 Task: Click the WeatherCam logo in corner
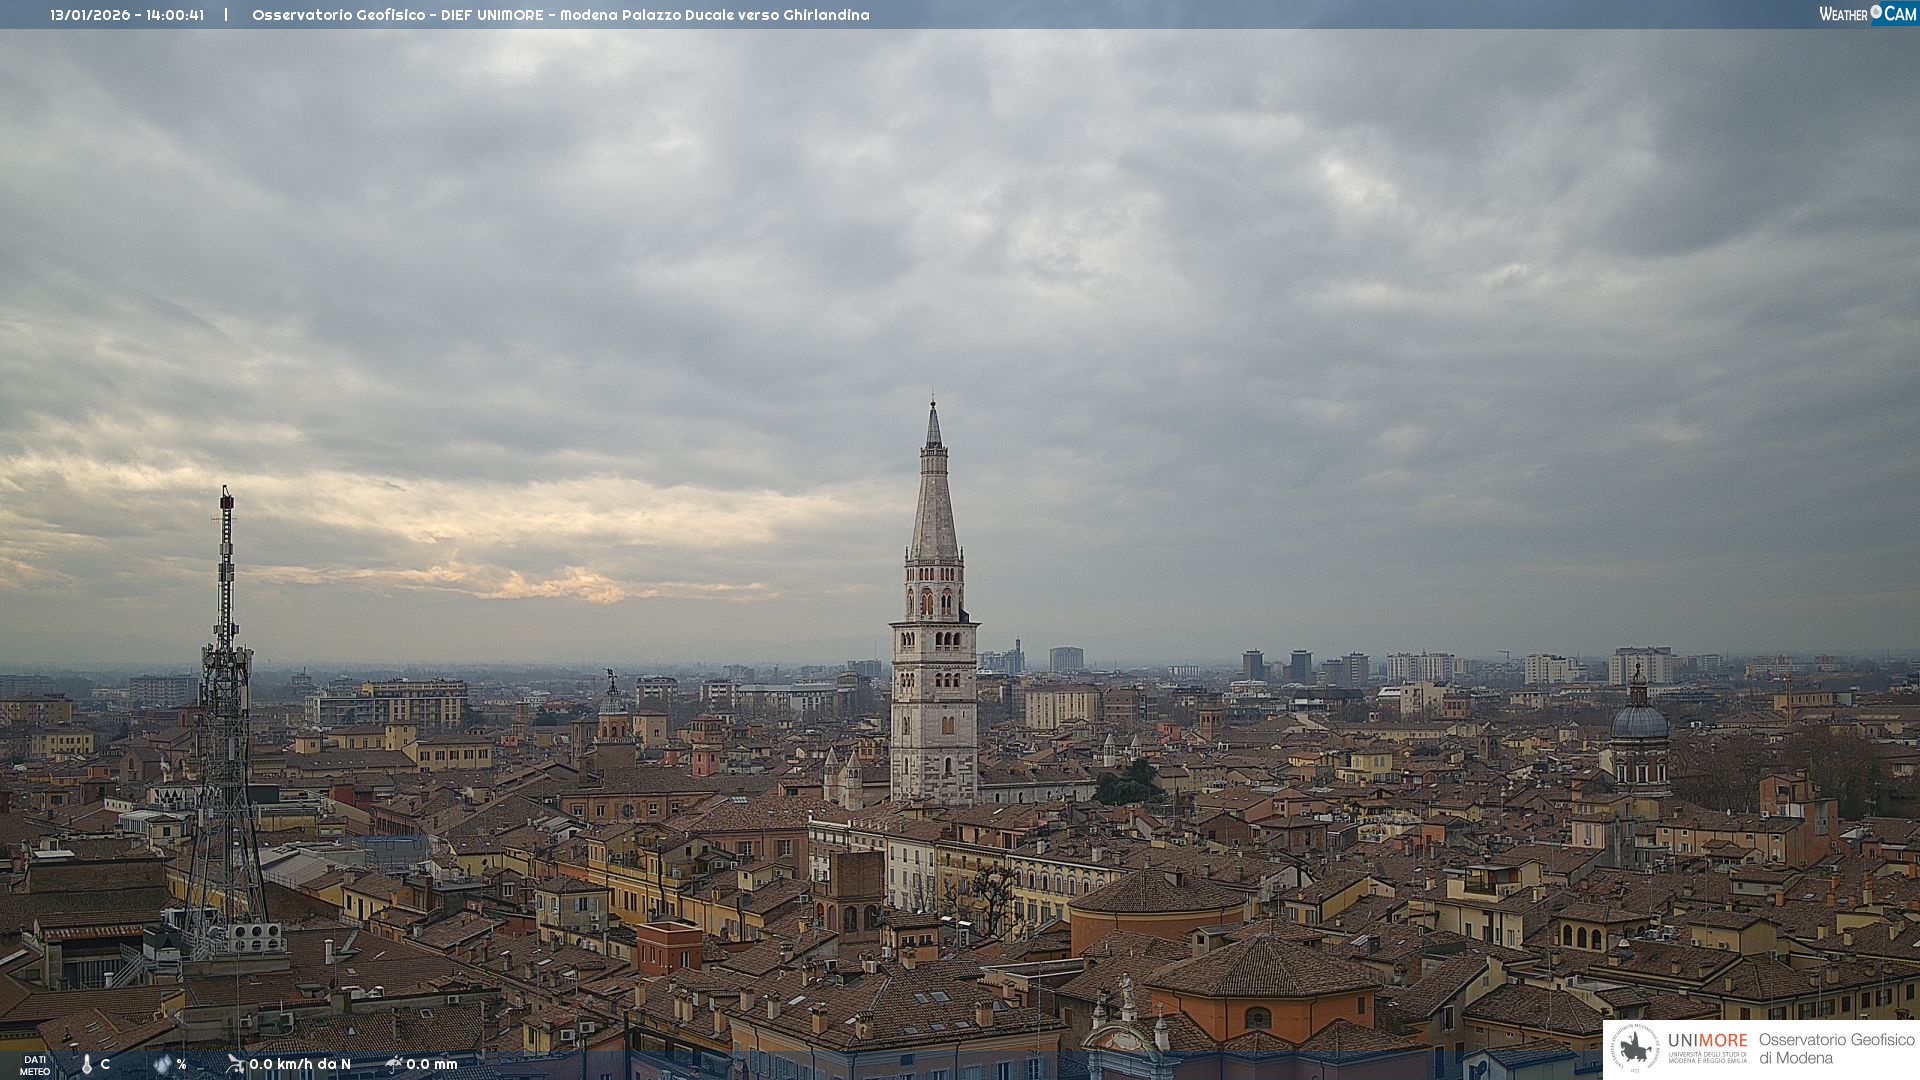pos(1866,13)
